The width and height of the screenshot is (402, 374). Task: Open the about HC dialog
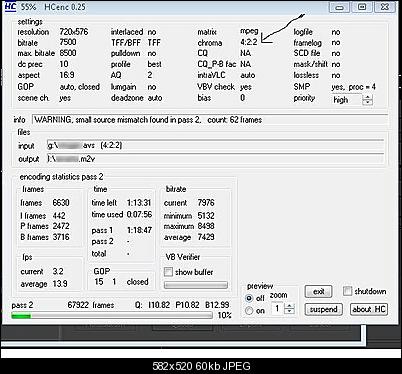click(x=369, y=309)
